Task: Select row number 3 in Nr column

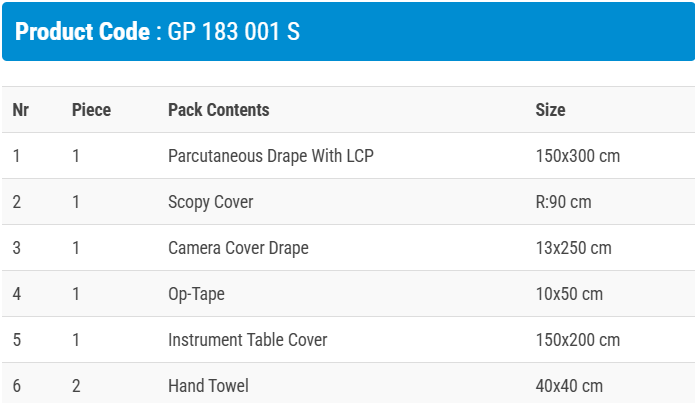Action: (17, 248)
